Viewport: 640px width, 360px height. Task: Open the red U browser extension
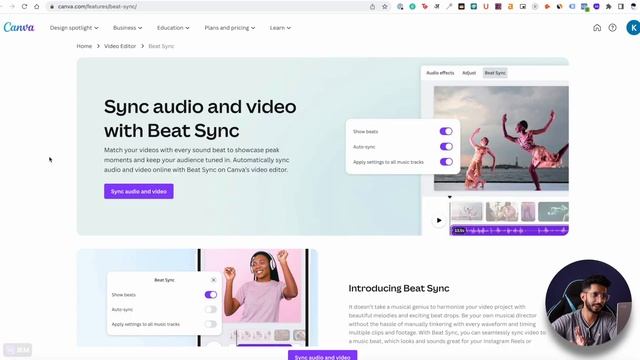click(x=486, y=7)
